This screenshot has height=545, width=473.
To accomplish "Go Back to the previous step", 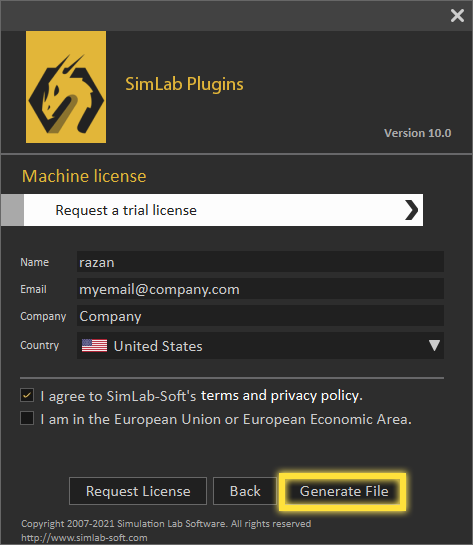I will 245,491.
